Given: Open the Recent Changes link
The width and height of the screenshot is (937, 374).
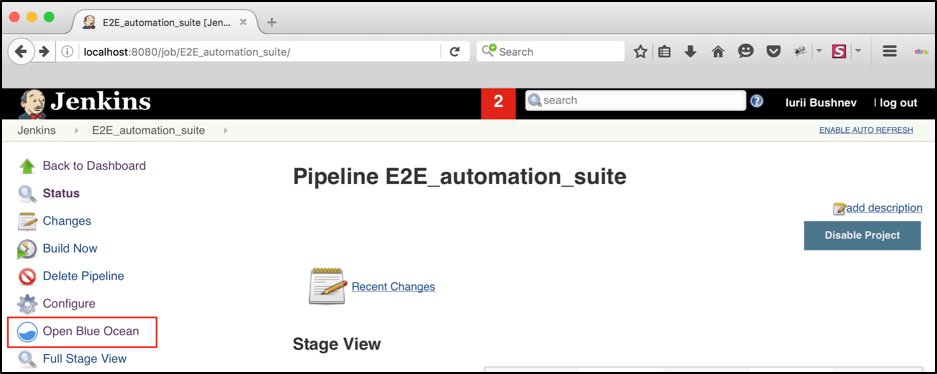Looking at the screenshot, I should click(x=393, y=287).
